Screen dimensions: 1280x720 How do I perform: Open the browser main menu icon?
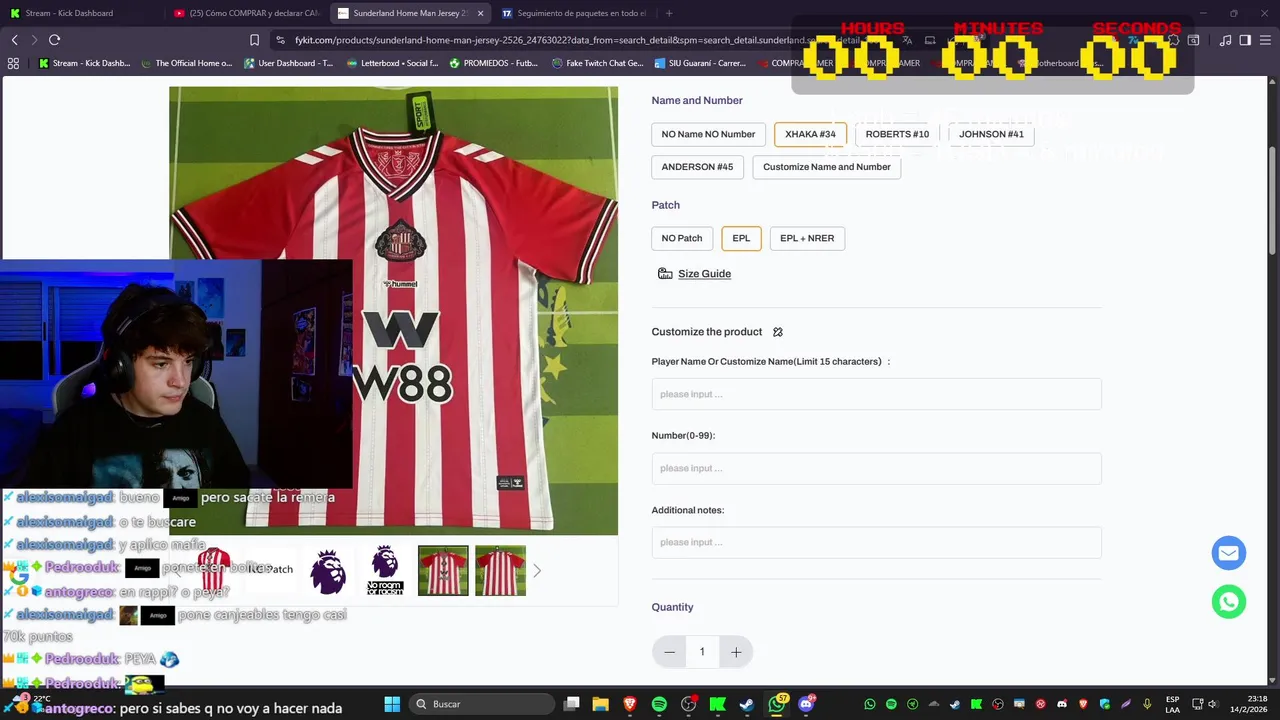(x=1265, y=40)
